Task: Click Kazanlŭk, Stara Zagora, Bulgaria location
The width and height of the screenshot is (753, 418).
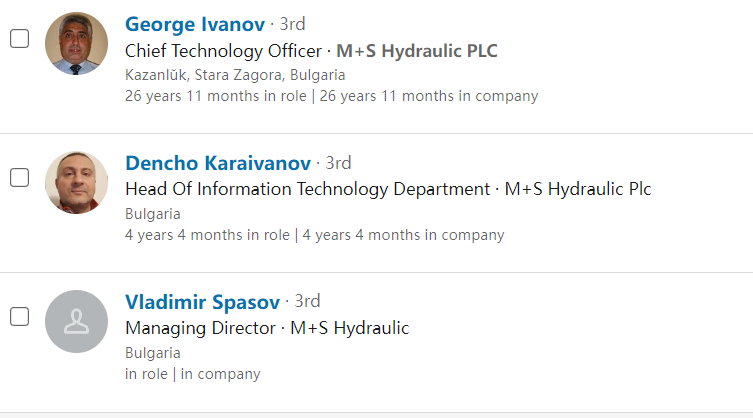Action: 235,75
